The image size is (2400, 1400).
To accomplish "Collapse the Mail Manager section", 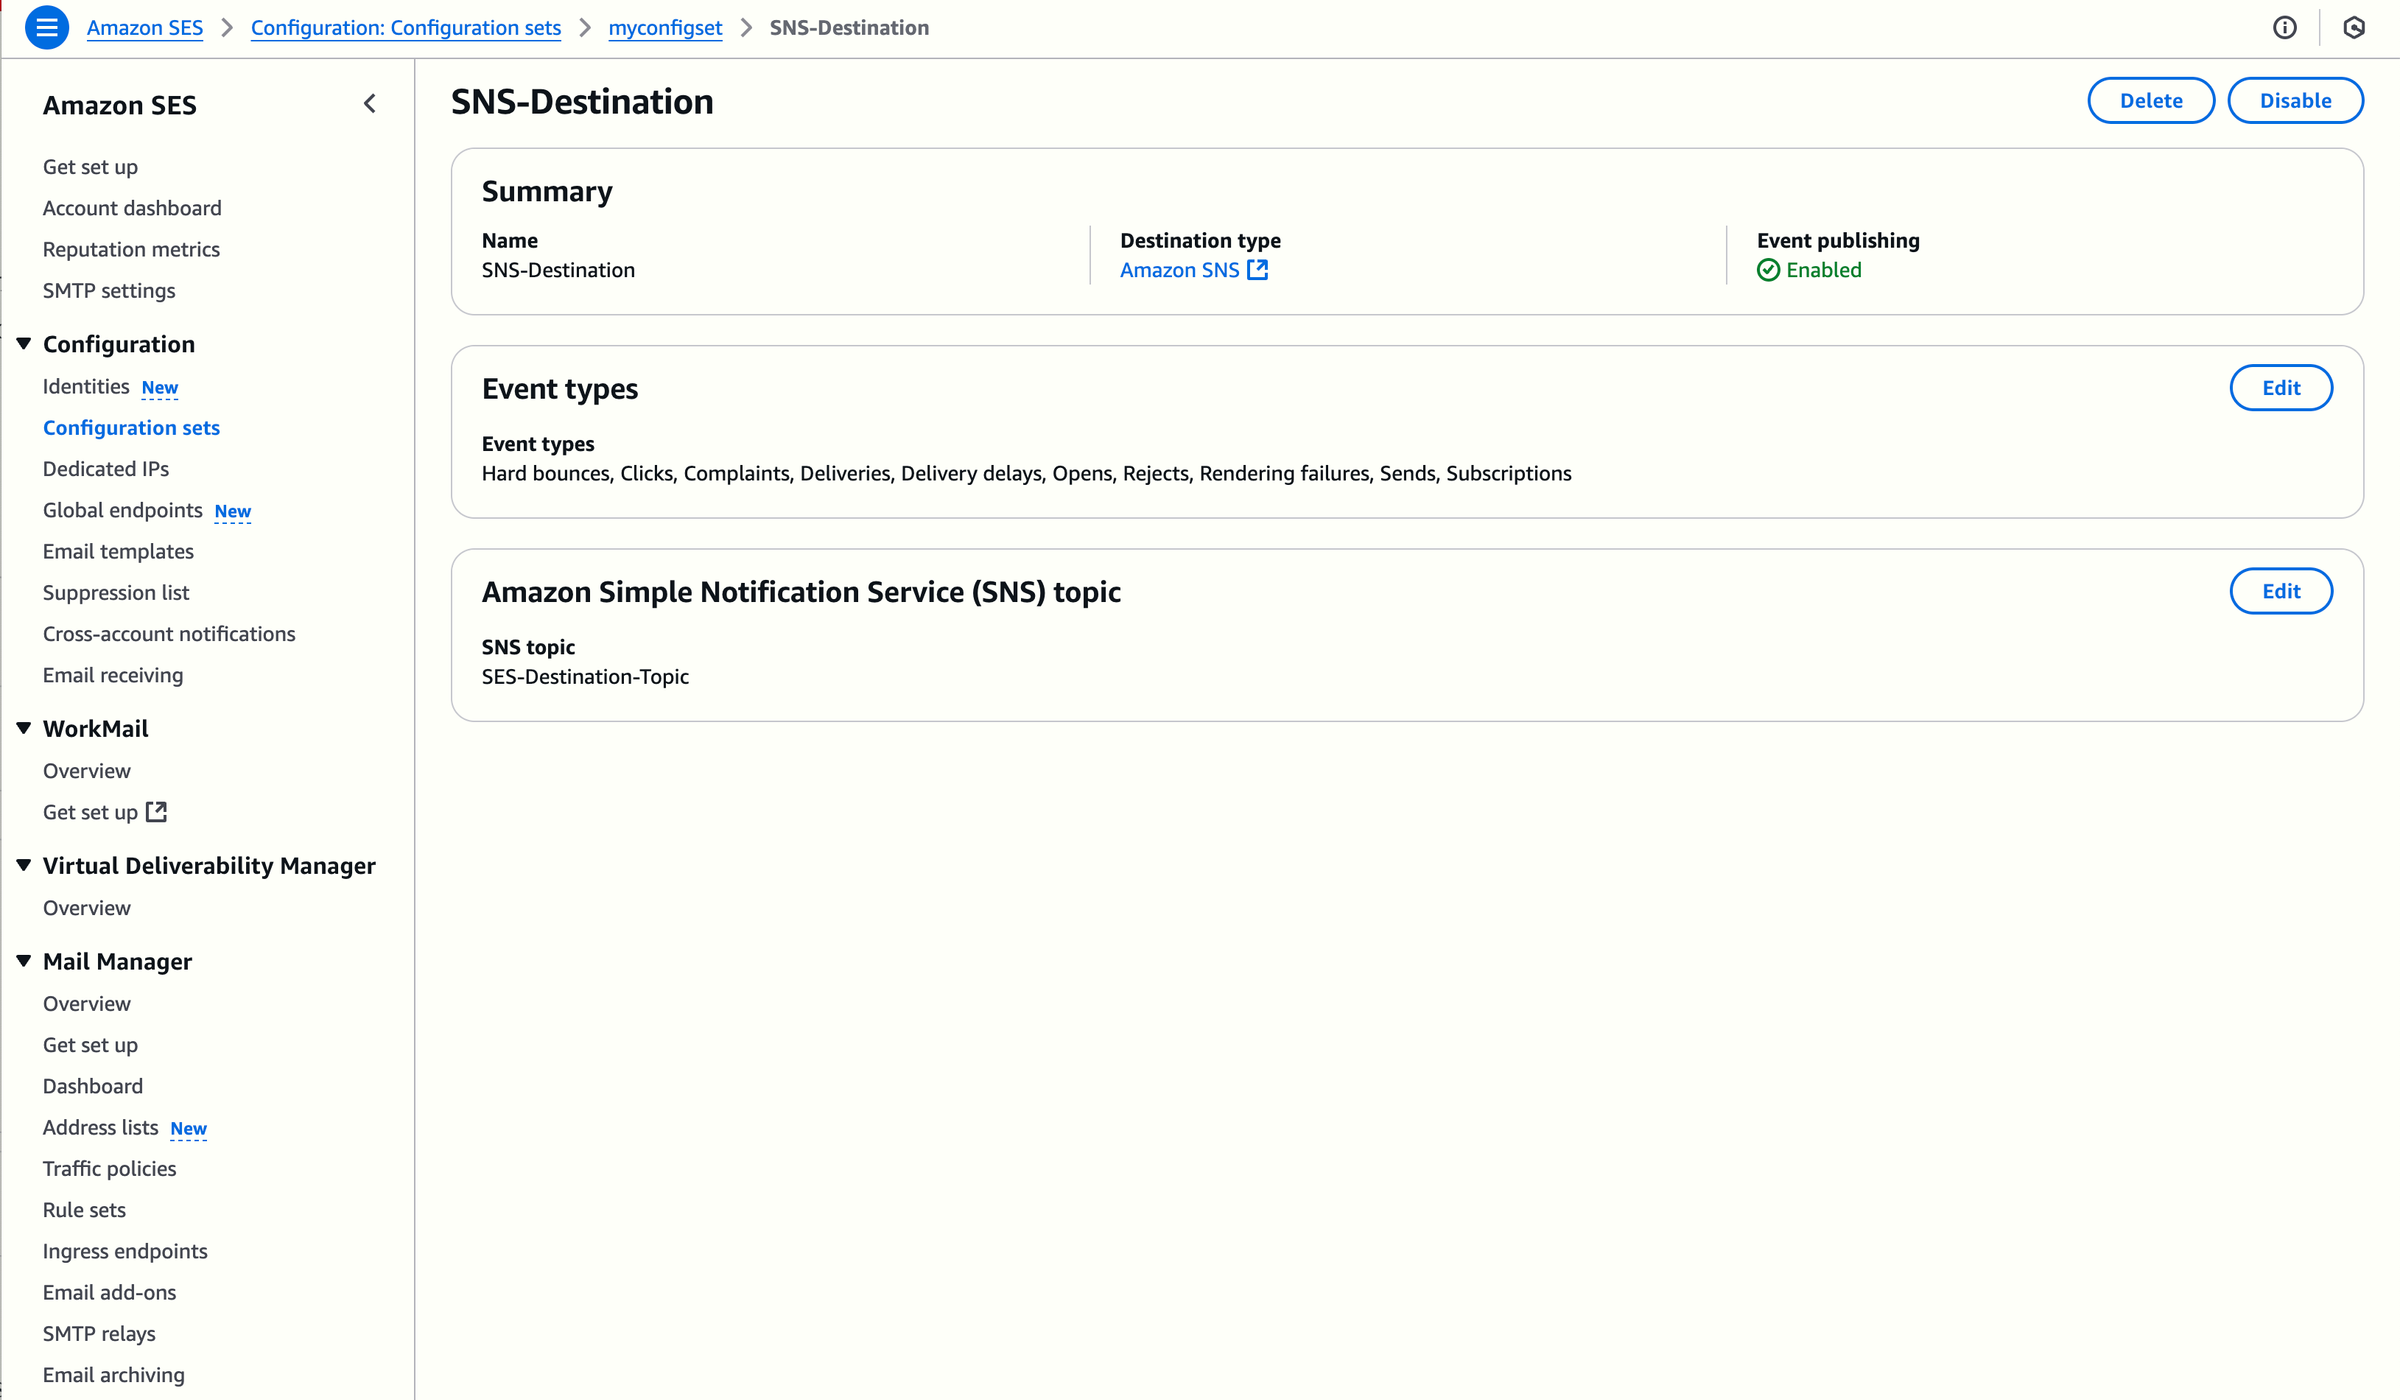I will coord(24,960).
